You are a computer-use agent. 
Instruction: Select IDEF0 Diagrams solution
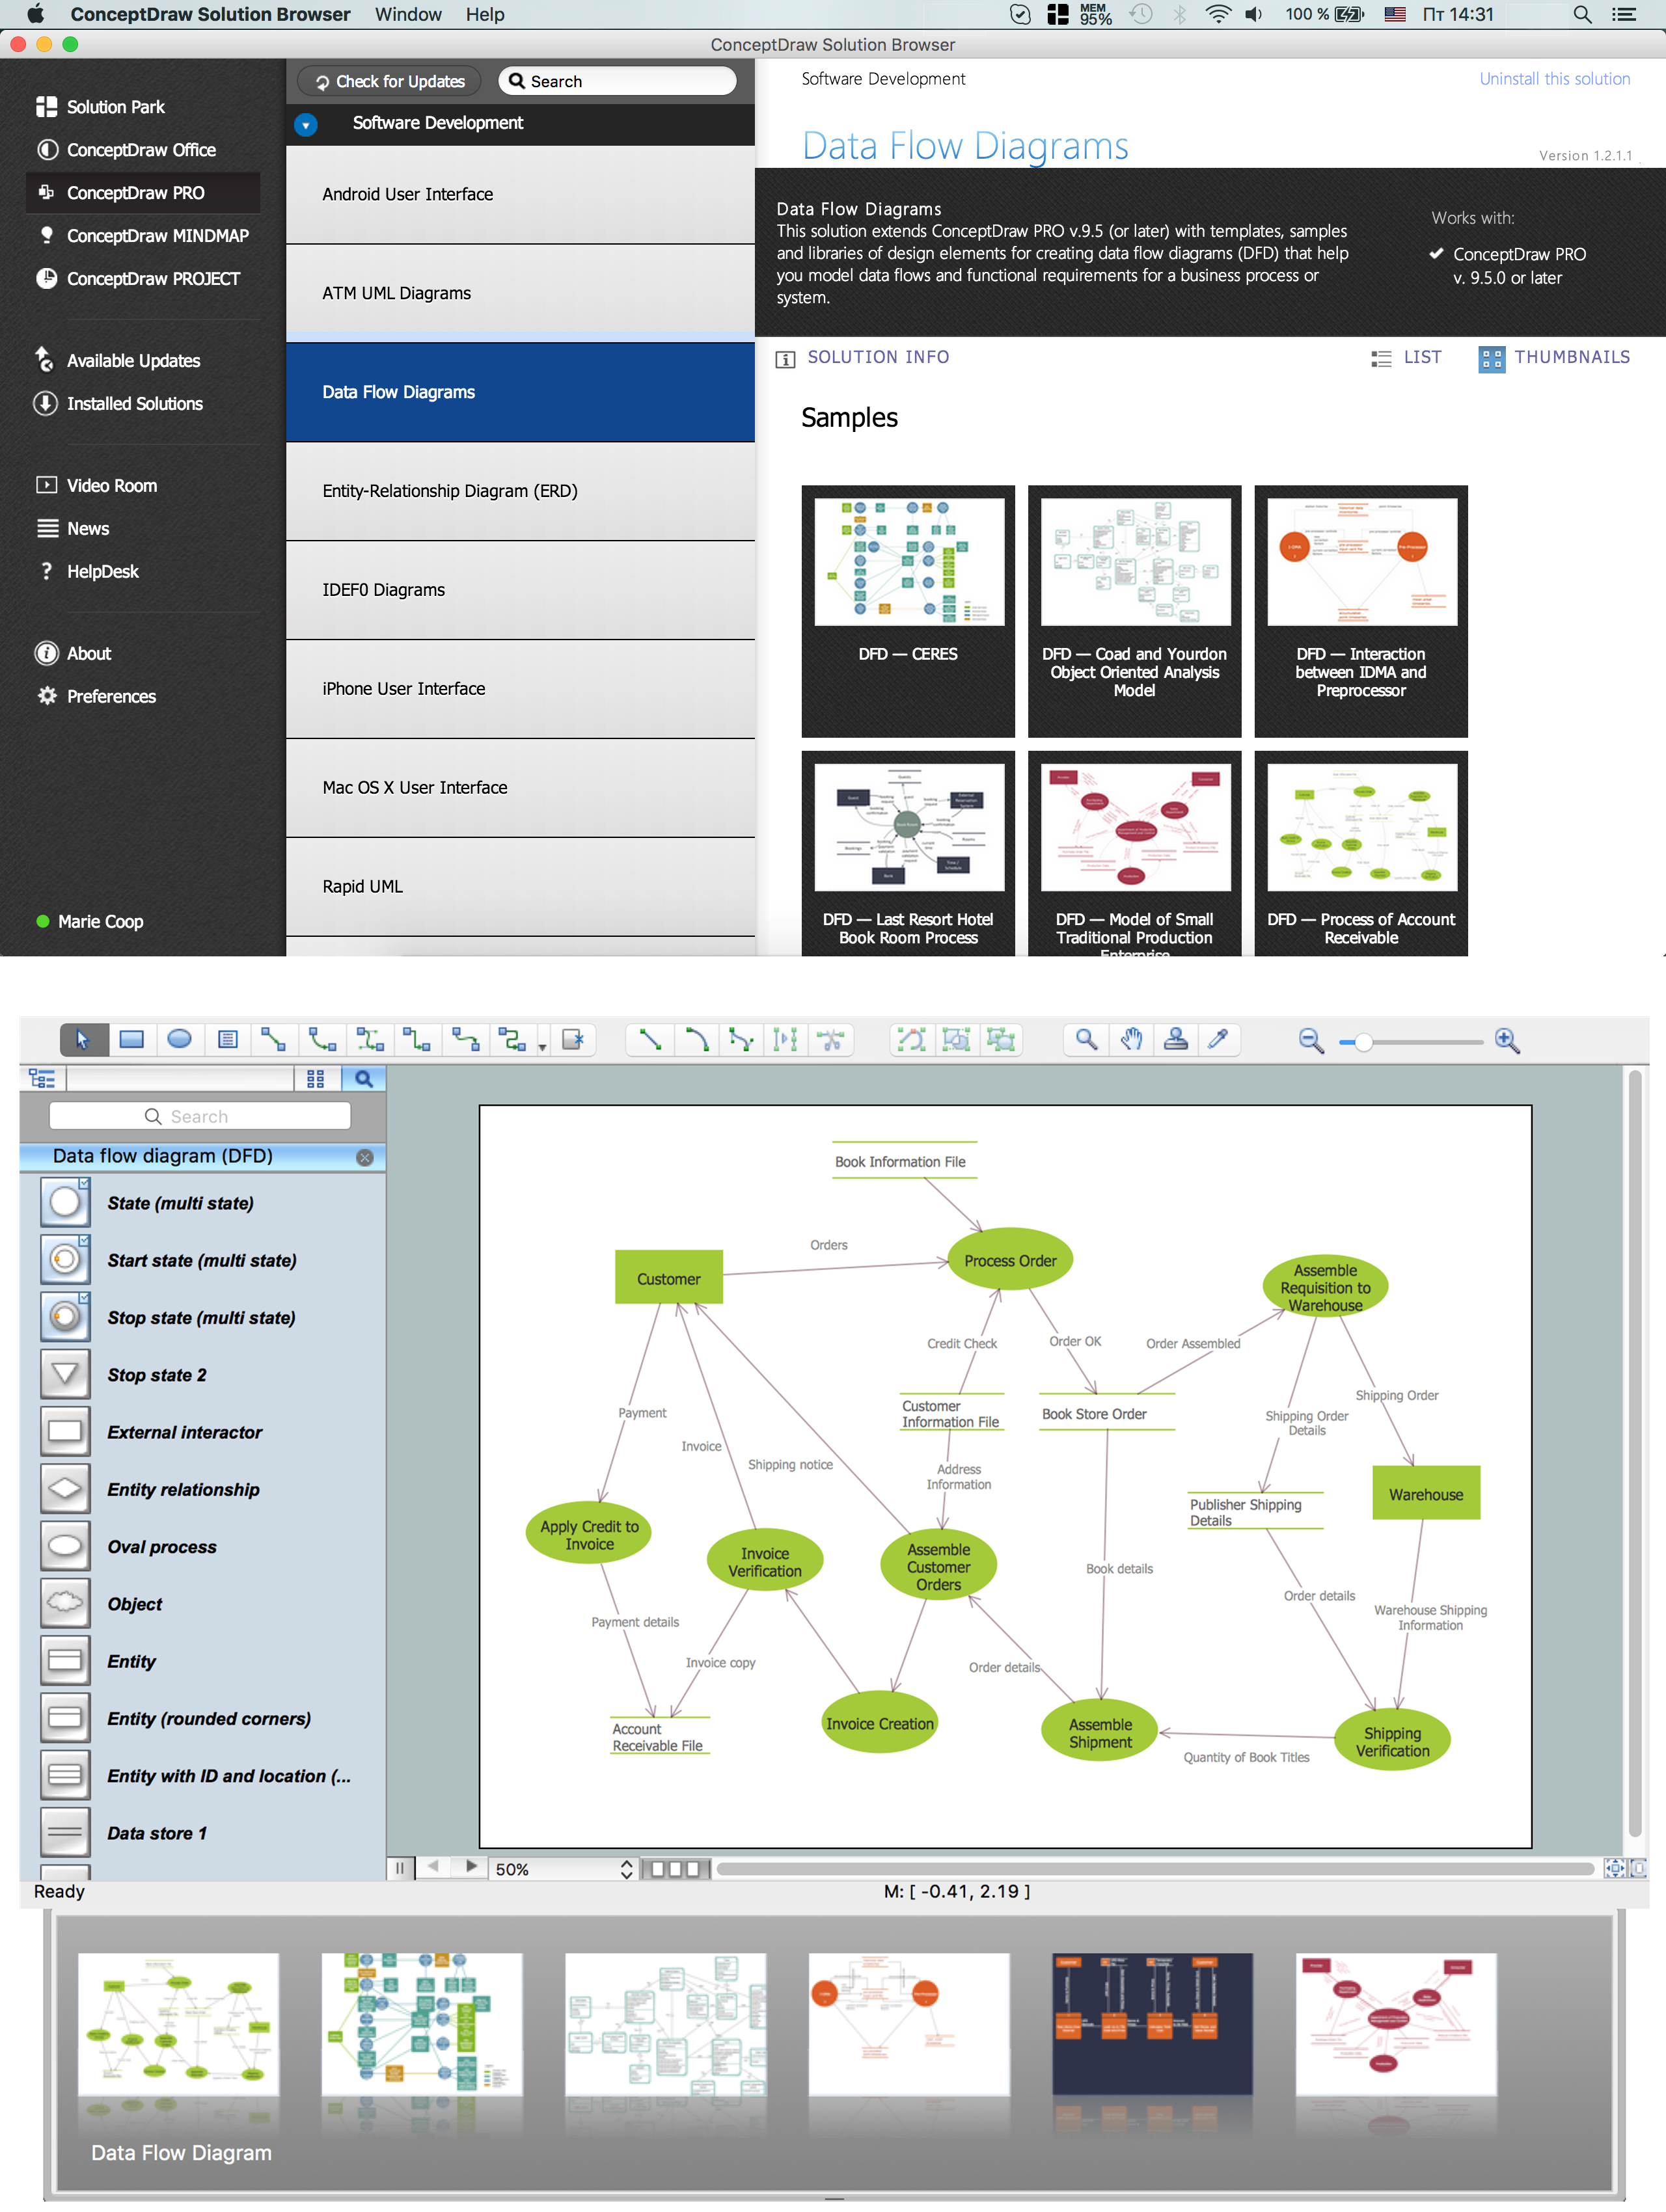[520, 591]
